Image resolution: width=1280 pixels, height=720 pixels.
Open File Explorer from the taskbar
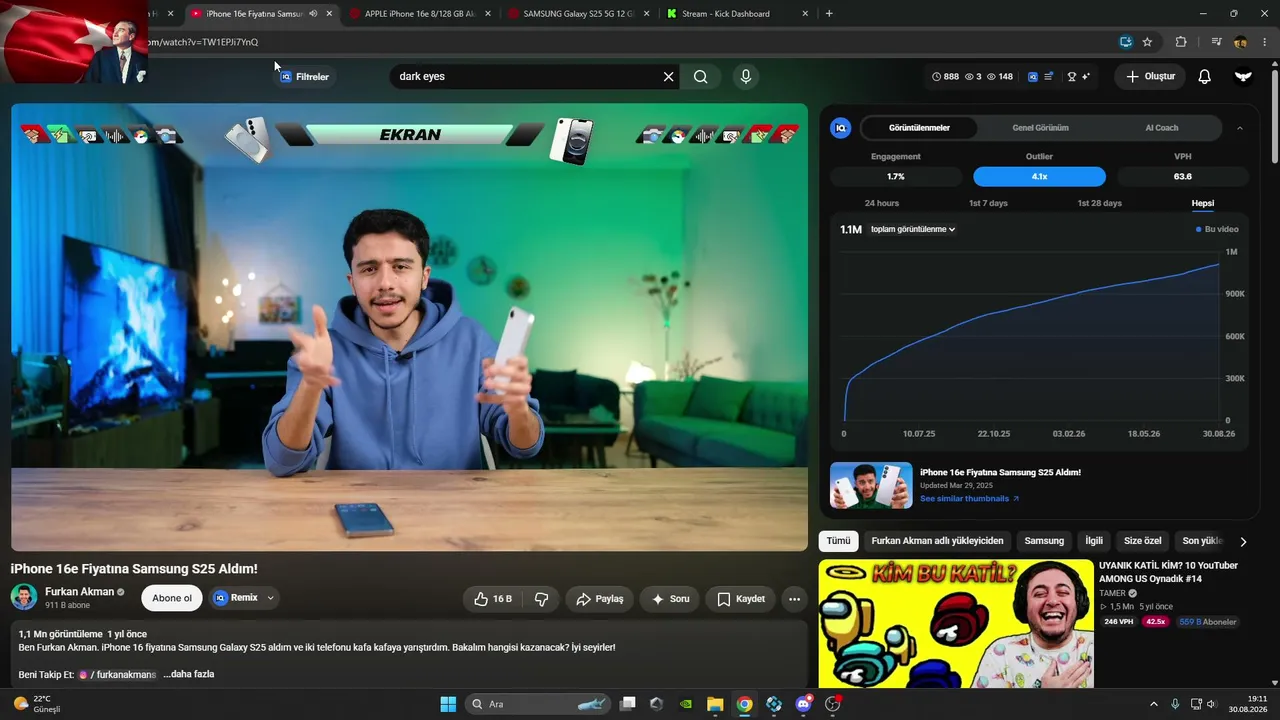coord(715,704)
